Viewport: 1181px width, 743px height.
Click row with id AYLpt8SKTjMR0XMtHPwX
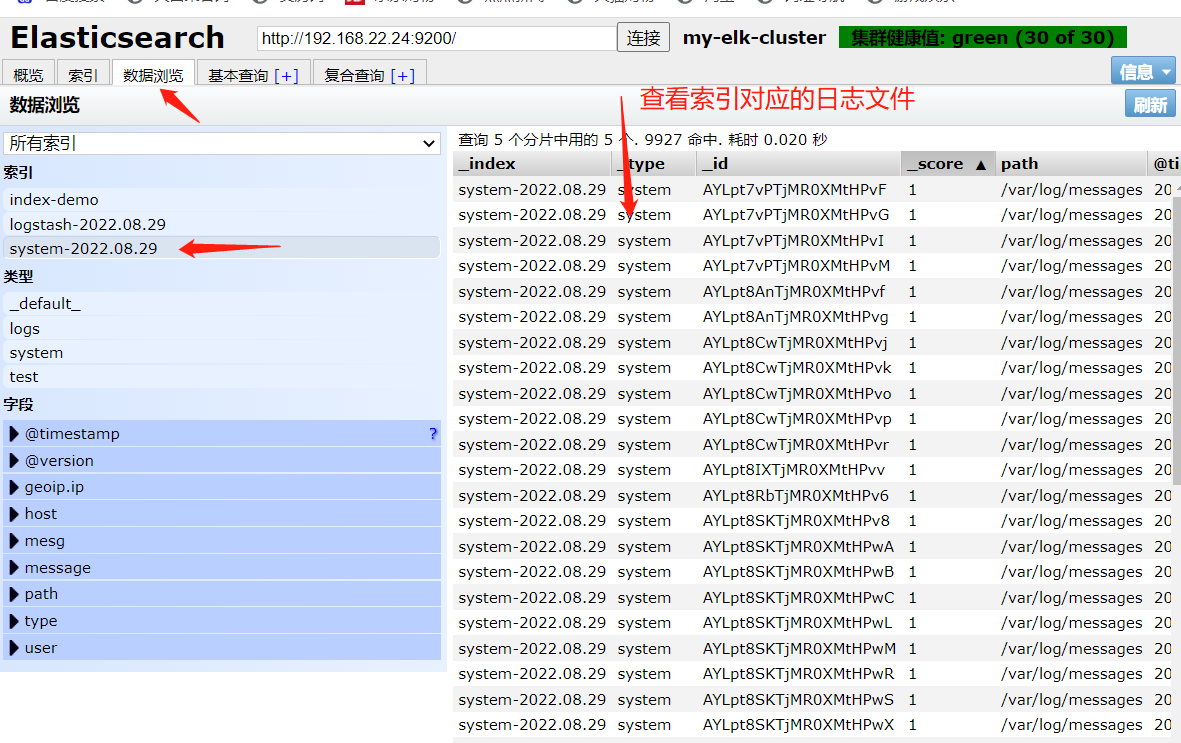click(813, 725)
